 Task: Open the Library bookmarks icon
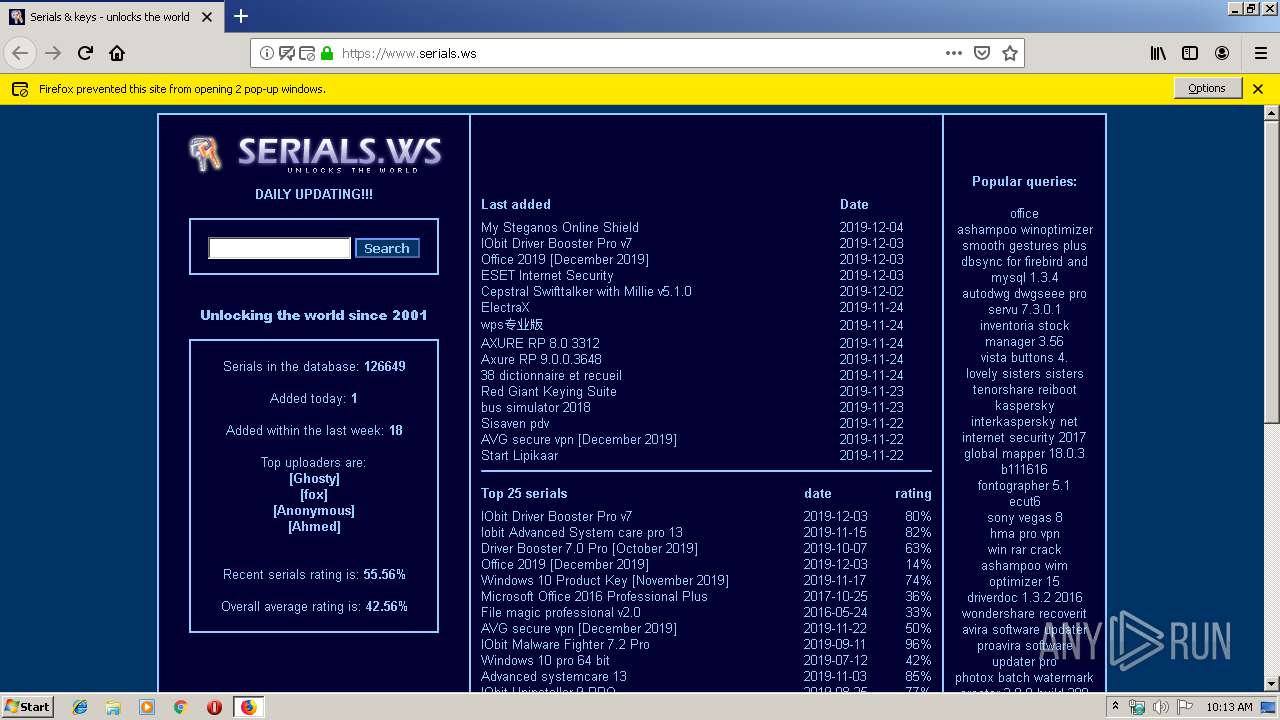(1158, 53)
